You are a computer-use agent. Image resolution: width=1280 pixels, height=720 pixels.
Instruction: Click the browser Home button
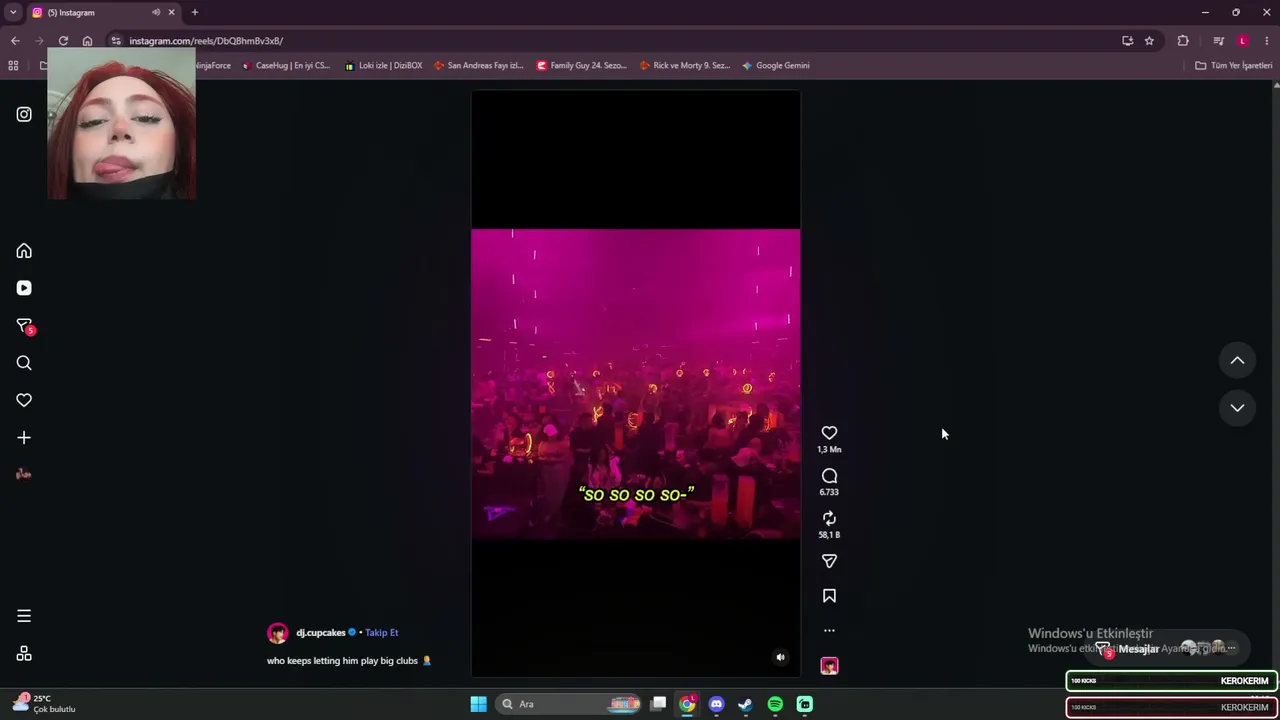(x=87, y=41)
